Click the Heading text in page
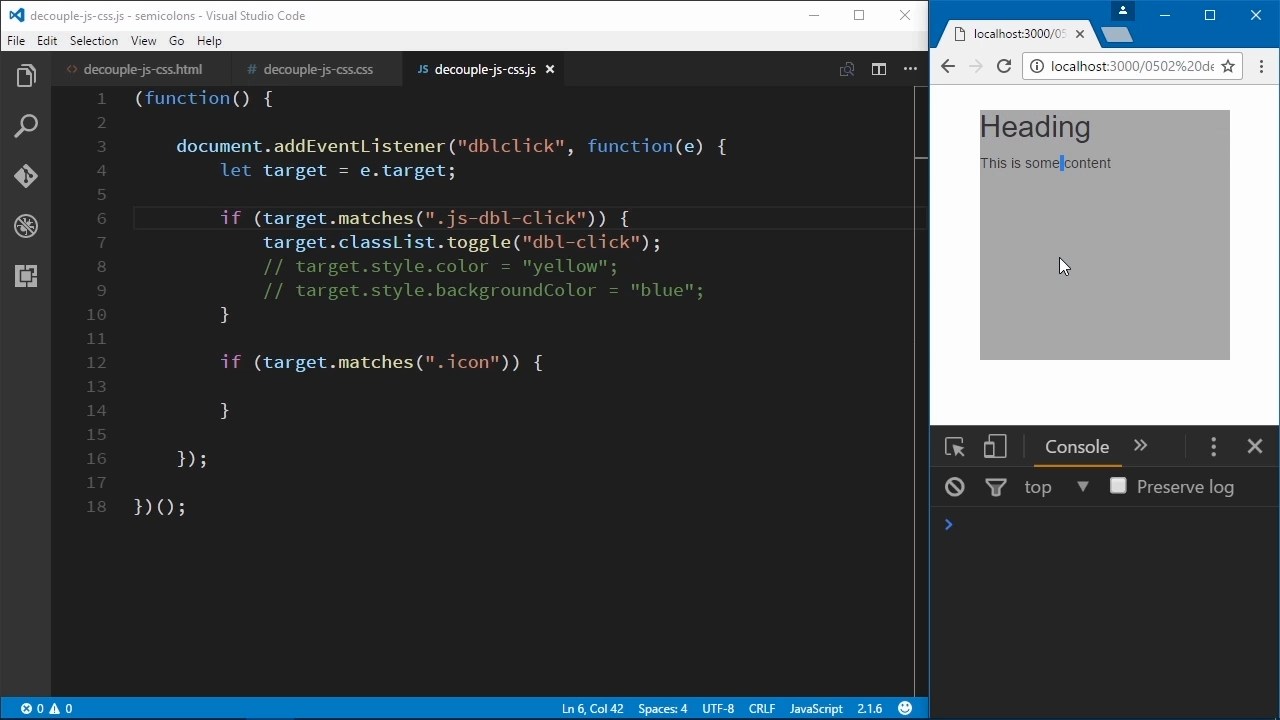Image resolution: width=1280 pixels, height=720 pixels. click(1035, 127)
